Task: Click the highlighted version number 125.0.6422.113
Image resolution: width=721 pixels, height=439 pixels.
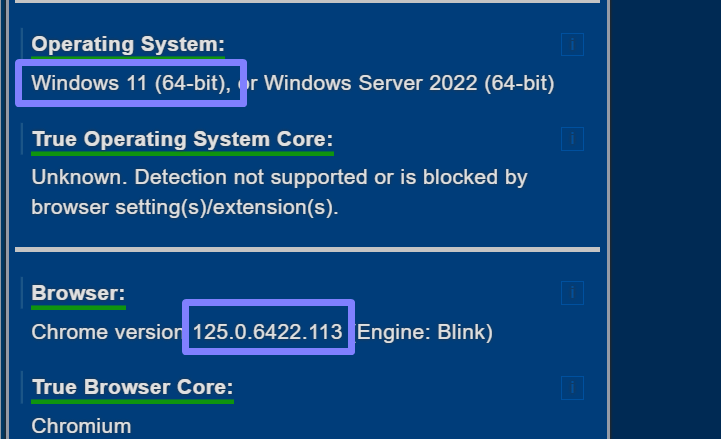Action: [268, 332]
